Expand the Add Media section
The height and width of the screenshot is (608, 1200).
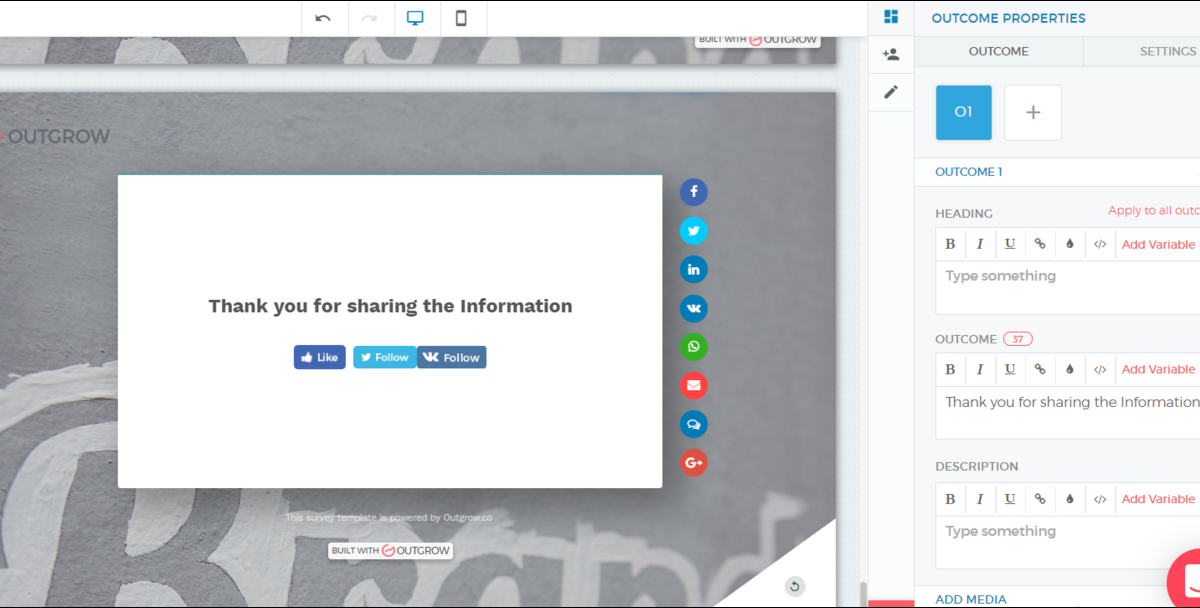tap(970, 599)
